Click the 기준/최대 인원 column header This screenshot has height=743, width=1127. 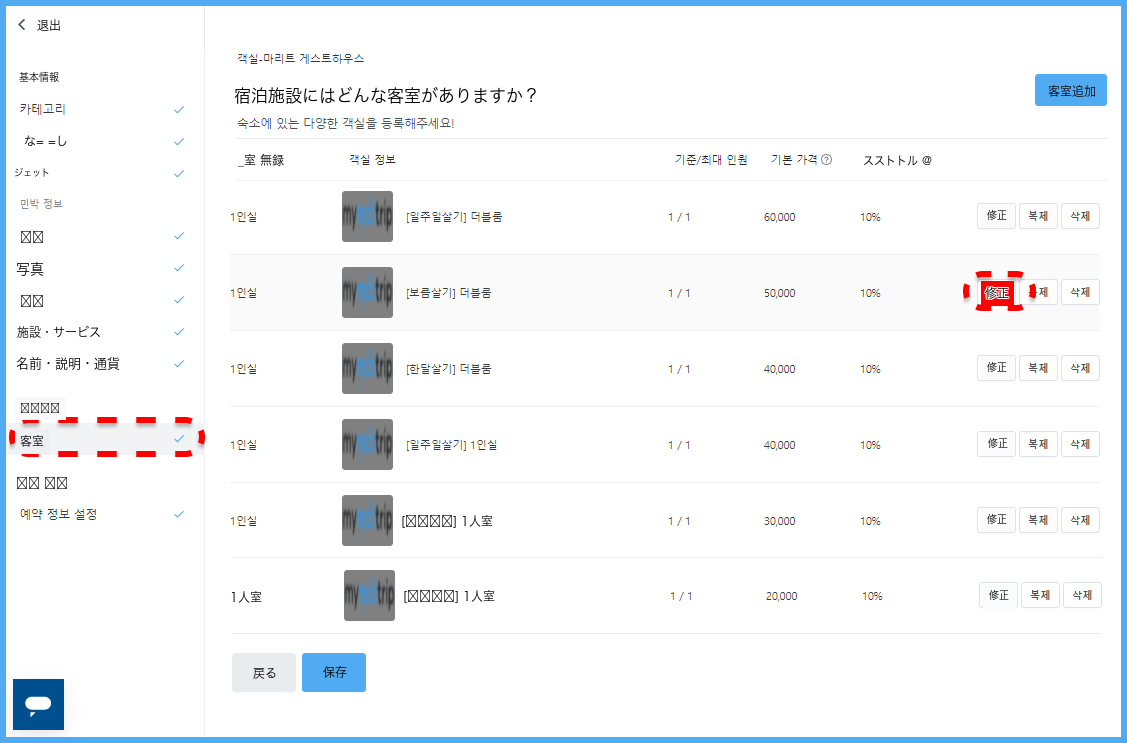711,160
